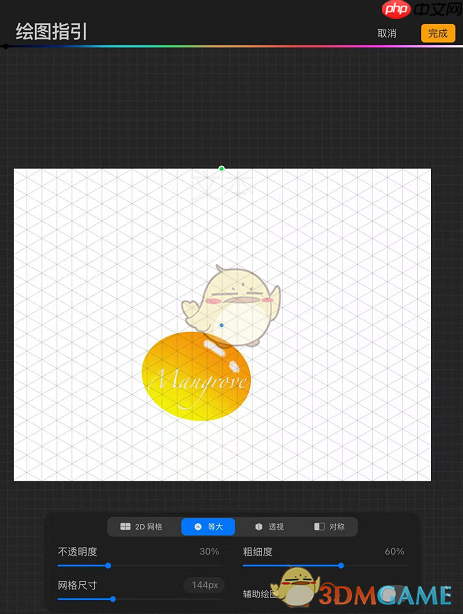Click the green rotation node above canvas

pos(221,168)
